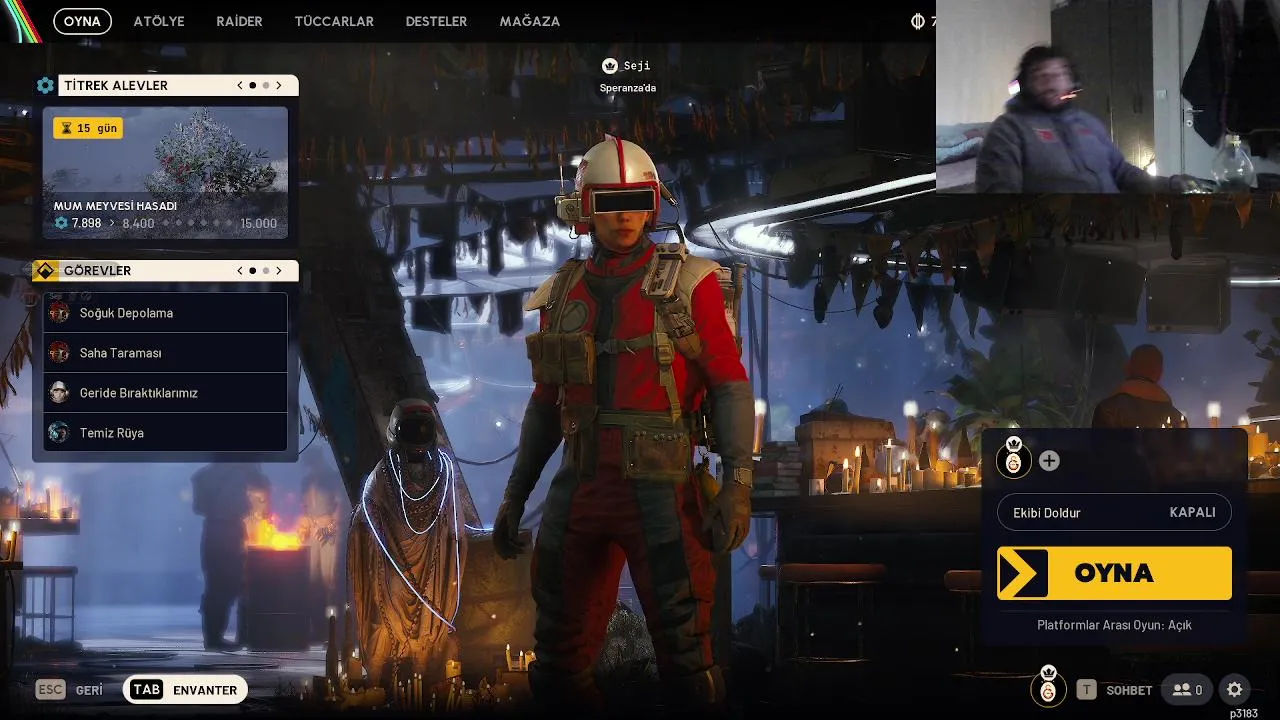
Task: Open the OYNA tab in top navigation
Action: coord(82,21)
